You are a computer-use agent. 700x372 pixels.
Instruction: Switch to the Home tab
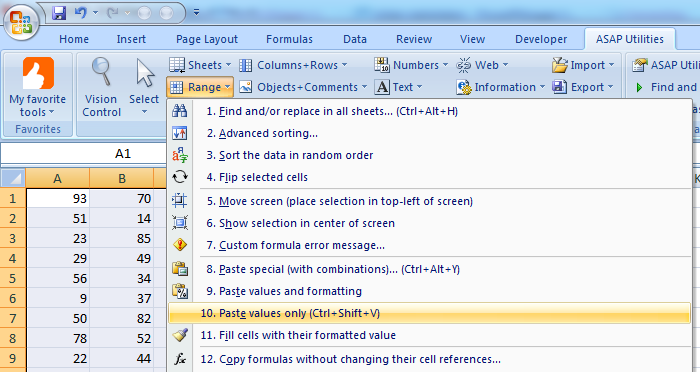[74, 39]
